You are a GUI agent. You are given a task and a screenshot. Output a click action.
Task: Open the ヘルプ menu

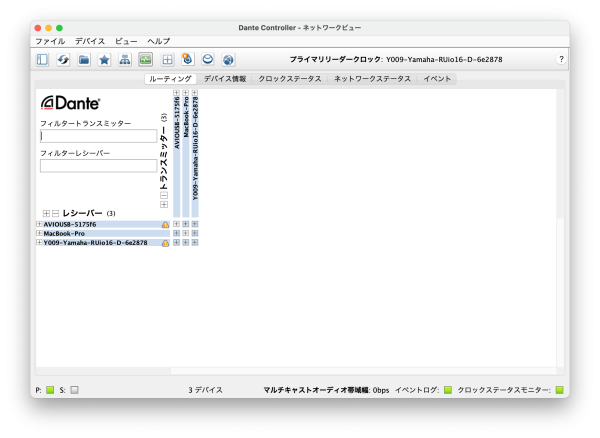click(x=158, y=41)
